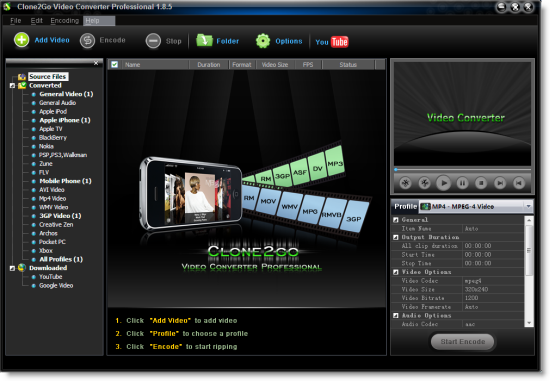Click the Start Encode button
The width and height of the screenshot is (550, 381).
click(x=462, y=341)
